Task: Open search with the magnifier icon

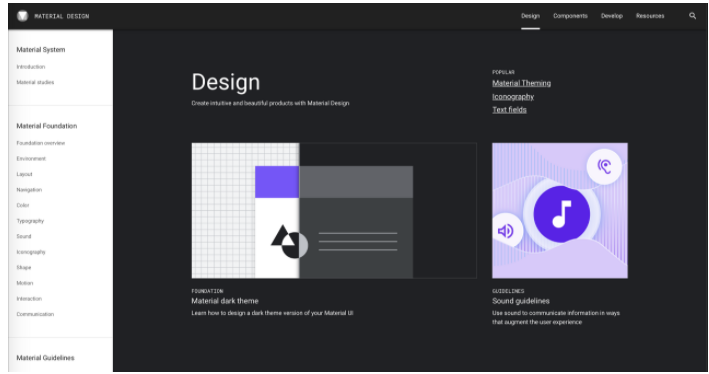Action: (692, 16)
